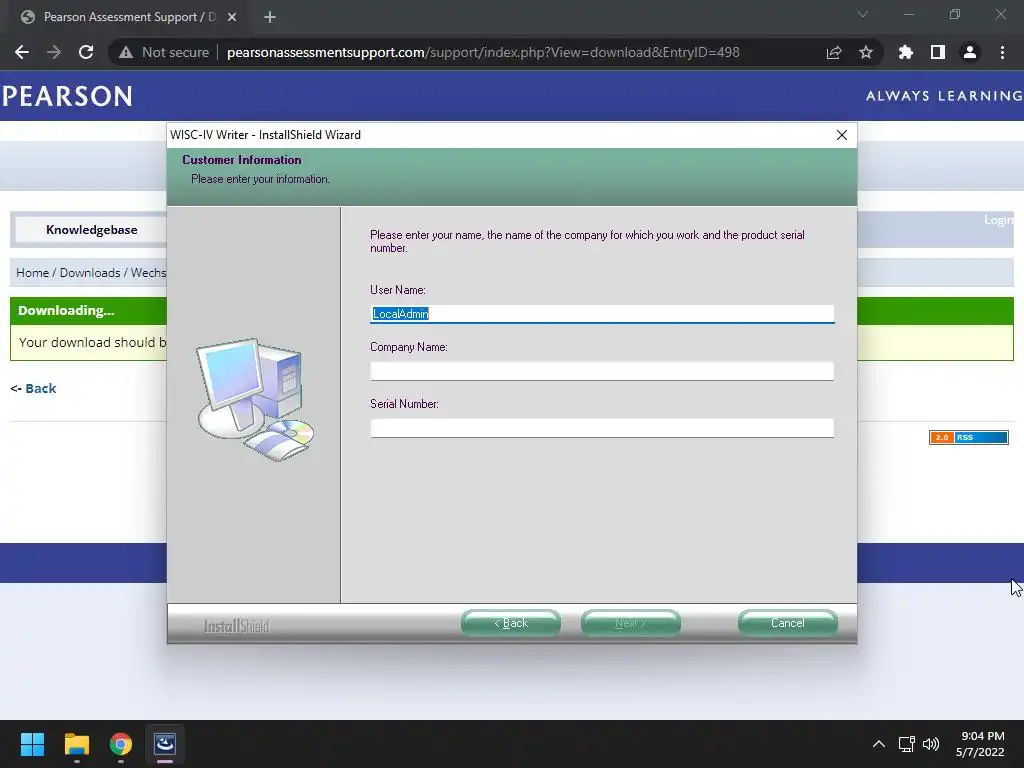This screenshot has width=1024, height=768.
Task: Click the Downloads breadcrumb link
Action: (x=90, y=273)
